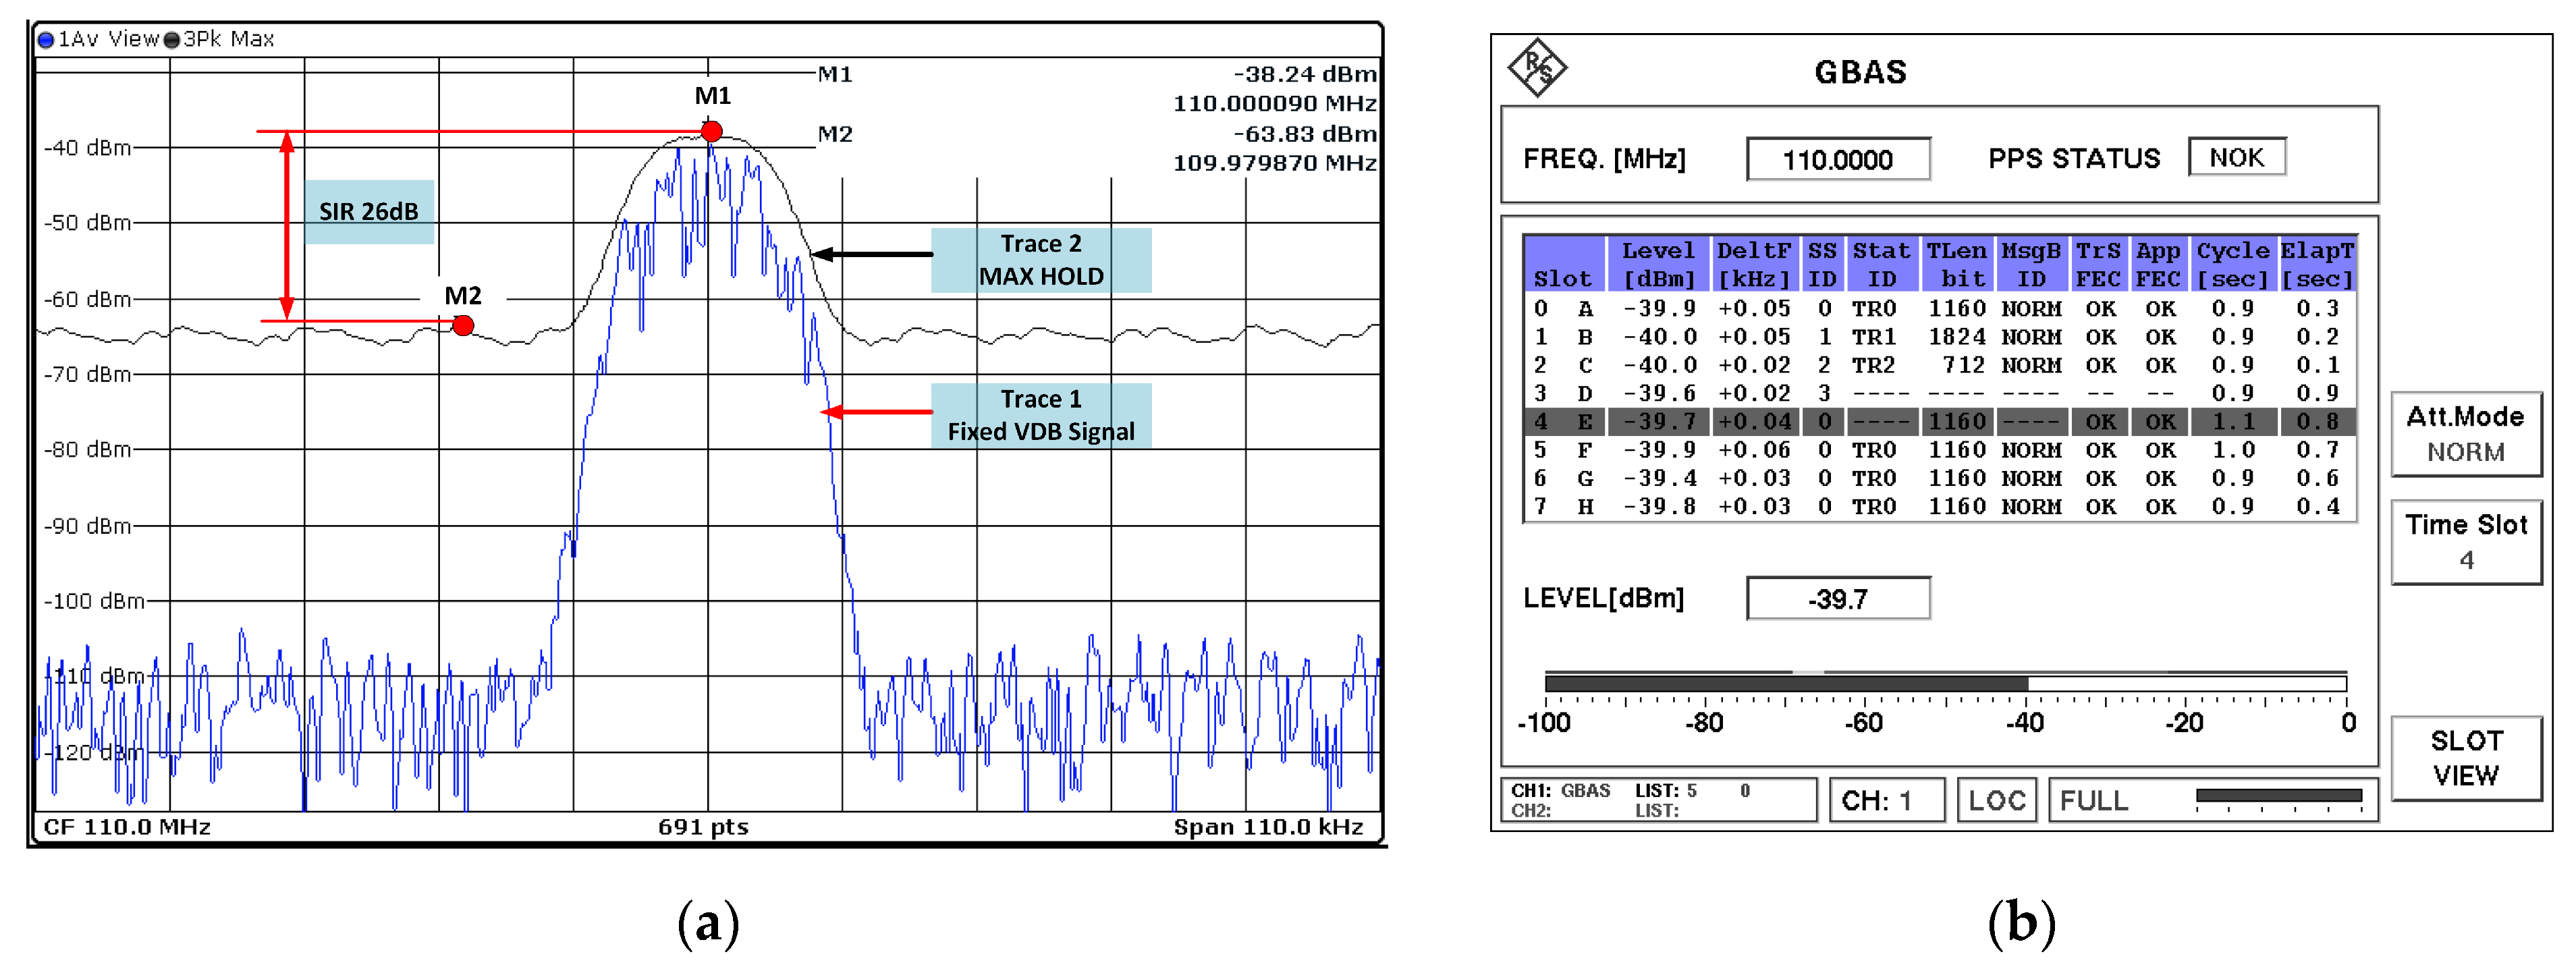Click the red M1 marker dot
Viewport: 2576px width, 967px height.
[x=711, y=132]
